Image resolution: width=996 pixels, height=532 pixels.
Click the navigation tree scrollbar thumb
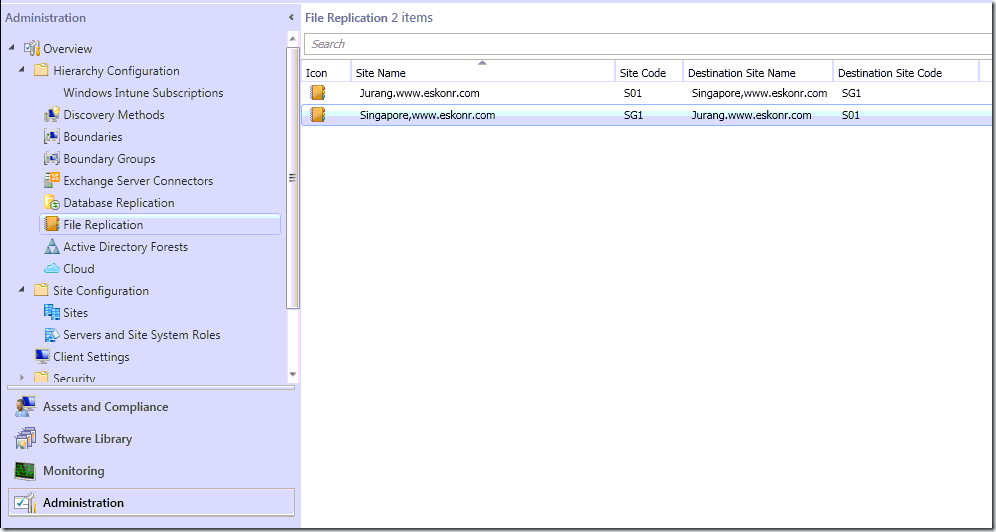coord(292,178)
